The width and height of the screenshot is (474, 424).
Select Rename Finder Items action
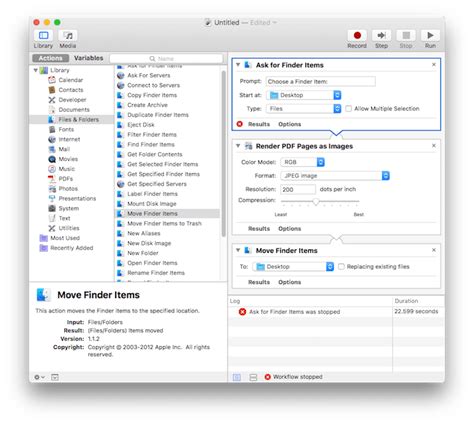click(156, 273)
